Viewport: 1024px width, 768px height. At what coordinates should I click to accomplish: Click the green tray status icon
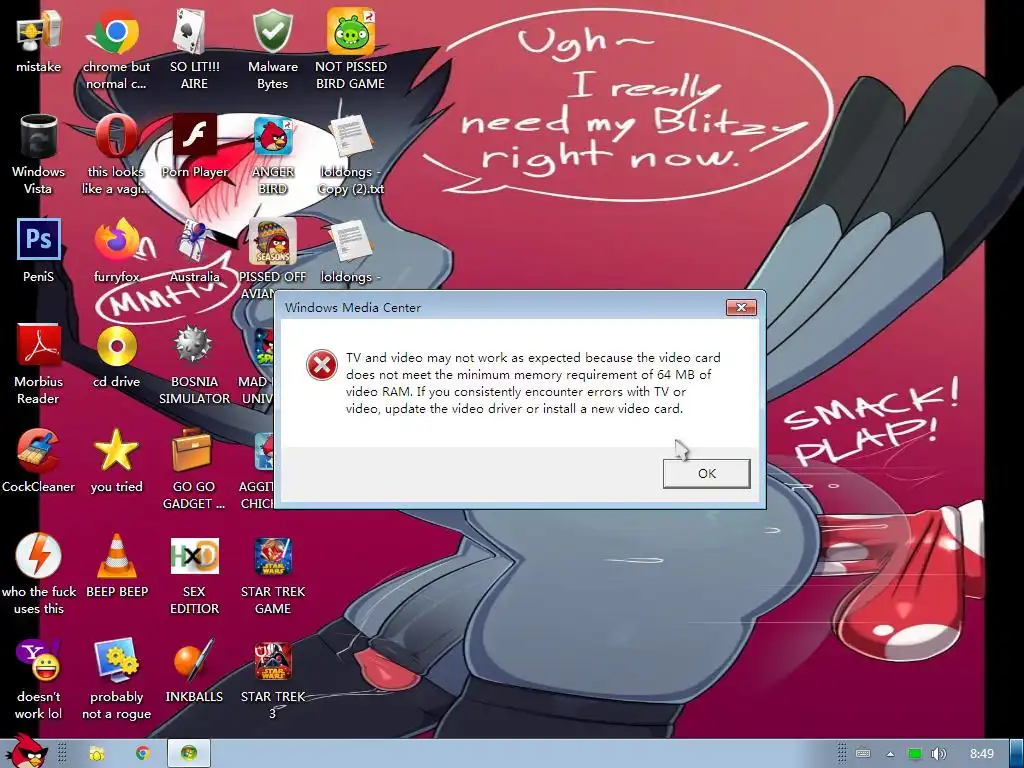(915, 754)
